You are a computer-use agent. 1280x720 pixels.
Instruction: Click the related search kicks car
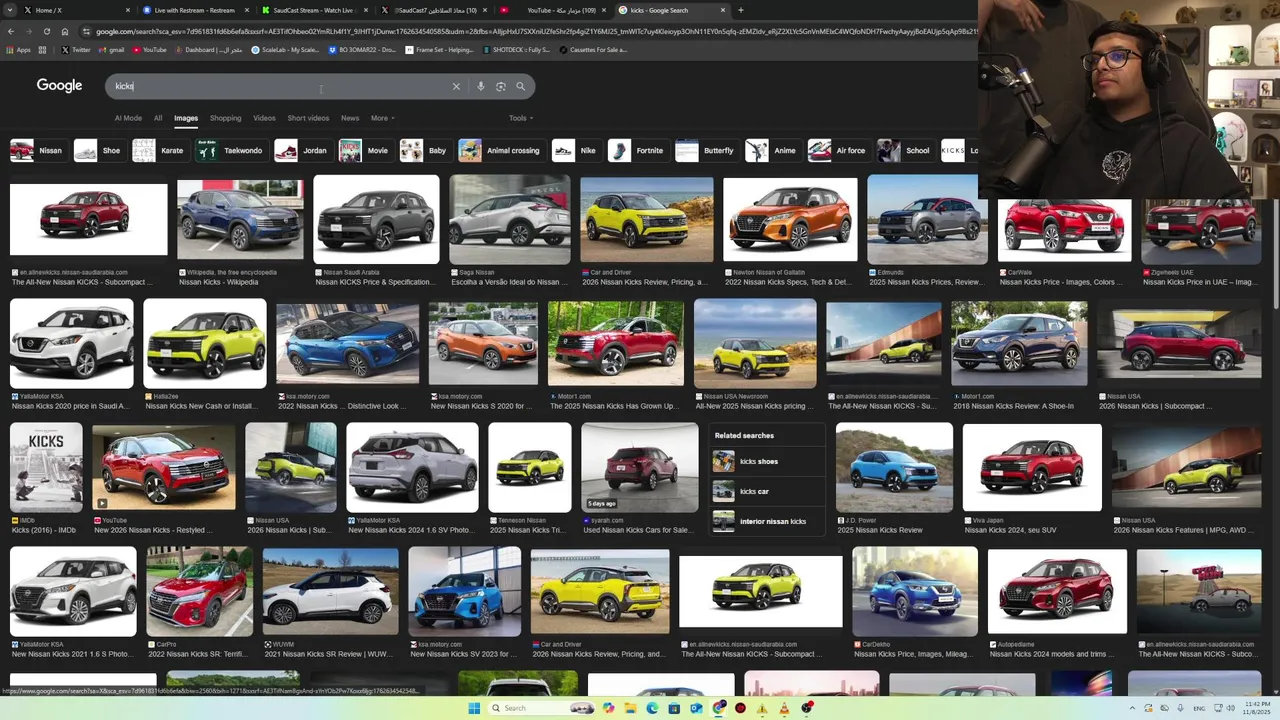767,492
